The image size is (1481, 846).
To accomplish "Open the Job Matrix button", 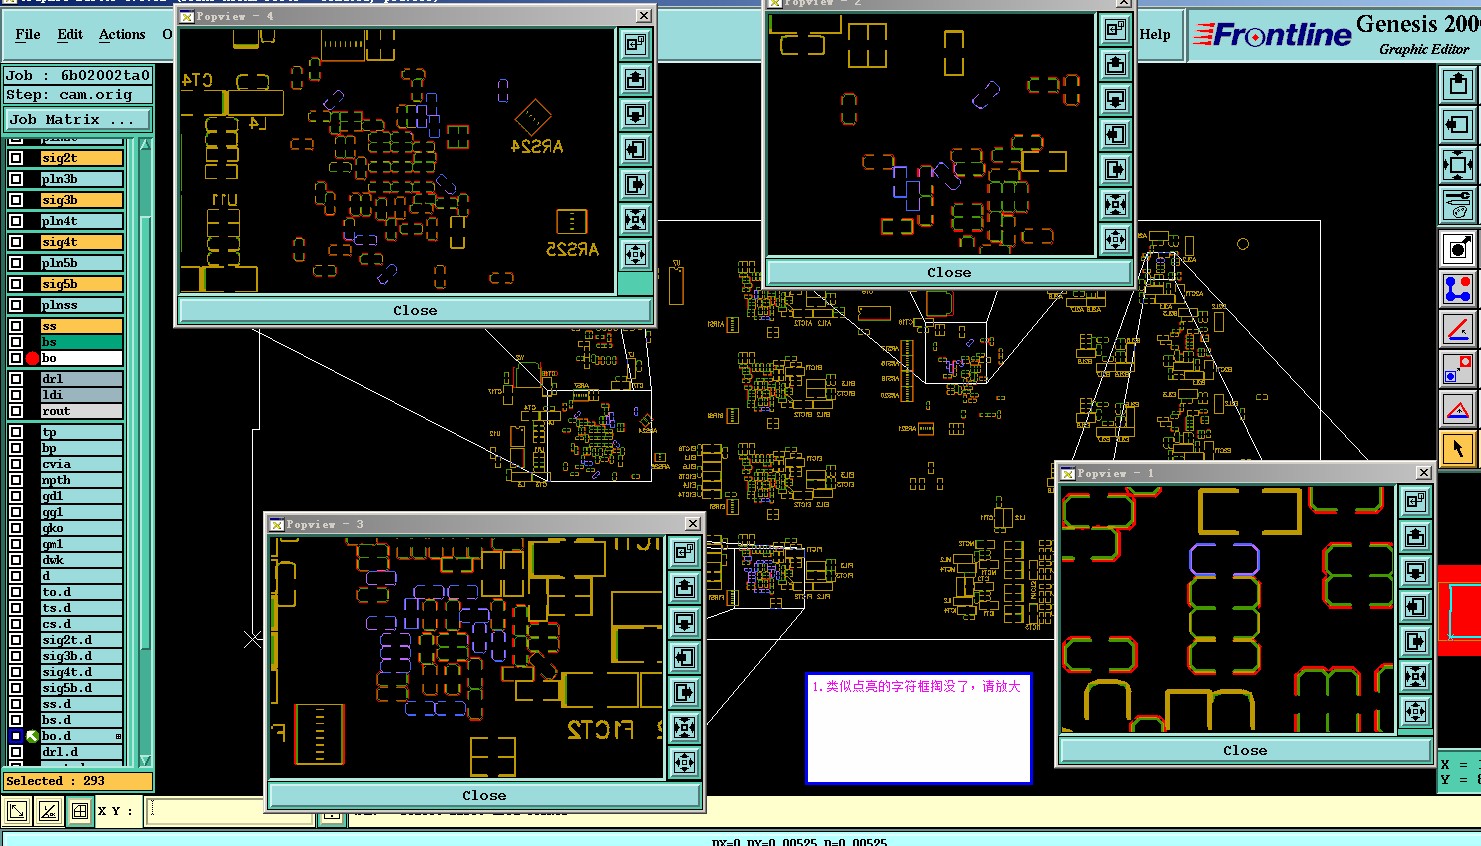I will pos(77,119).
